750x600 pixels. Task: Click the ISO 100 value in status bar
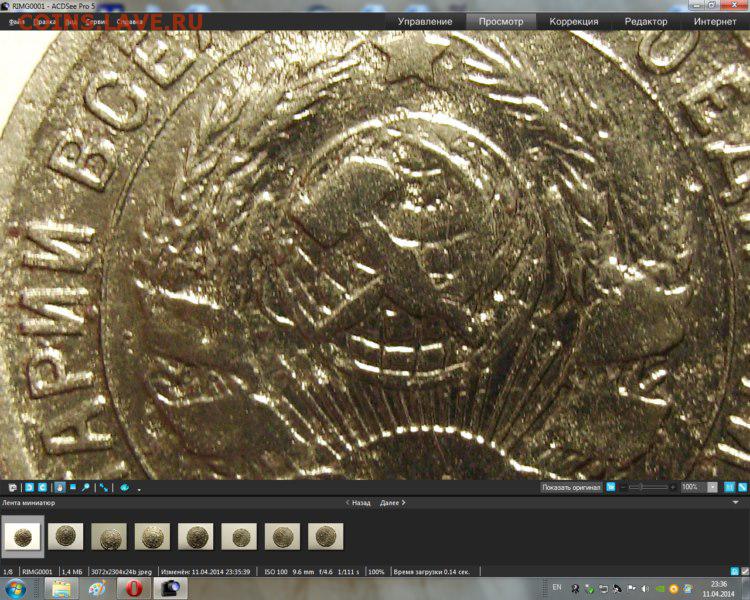pyautogui.click(x=276, y=572)
